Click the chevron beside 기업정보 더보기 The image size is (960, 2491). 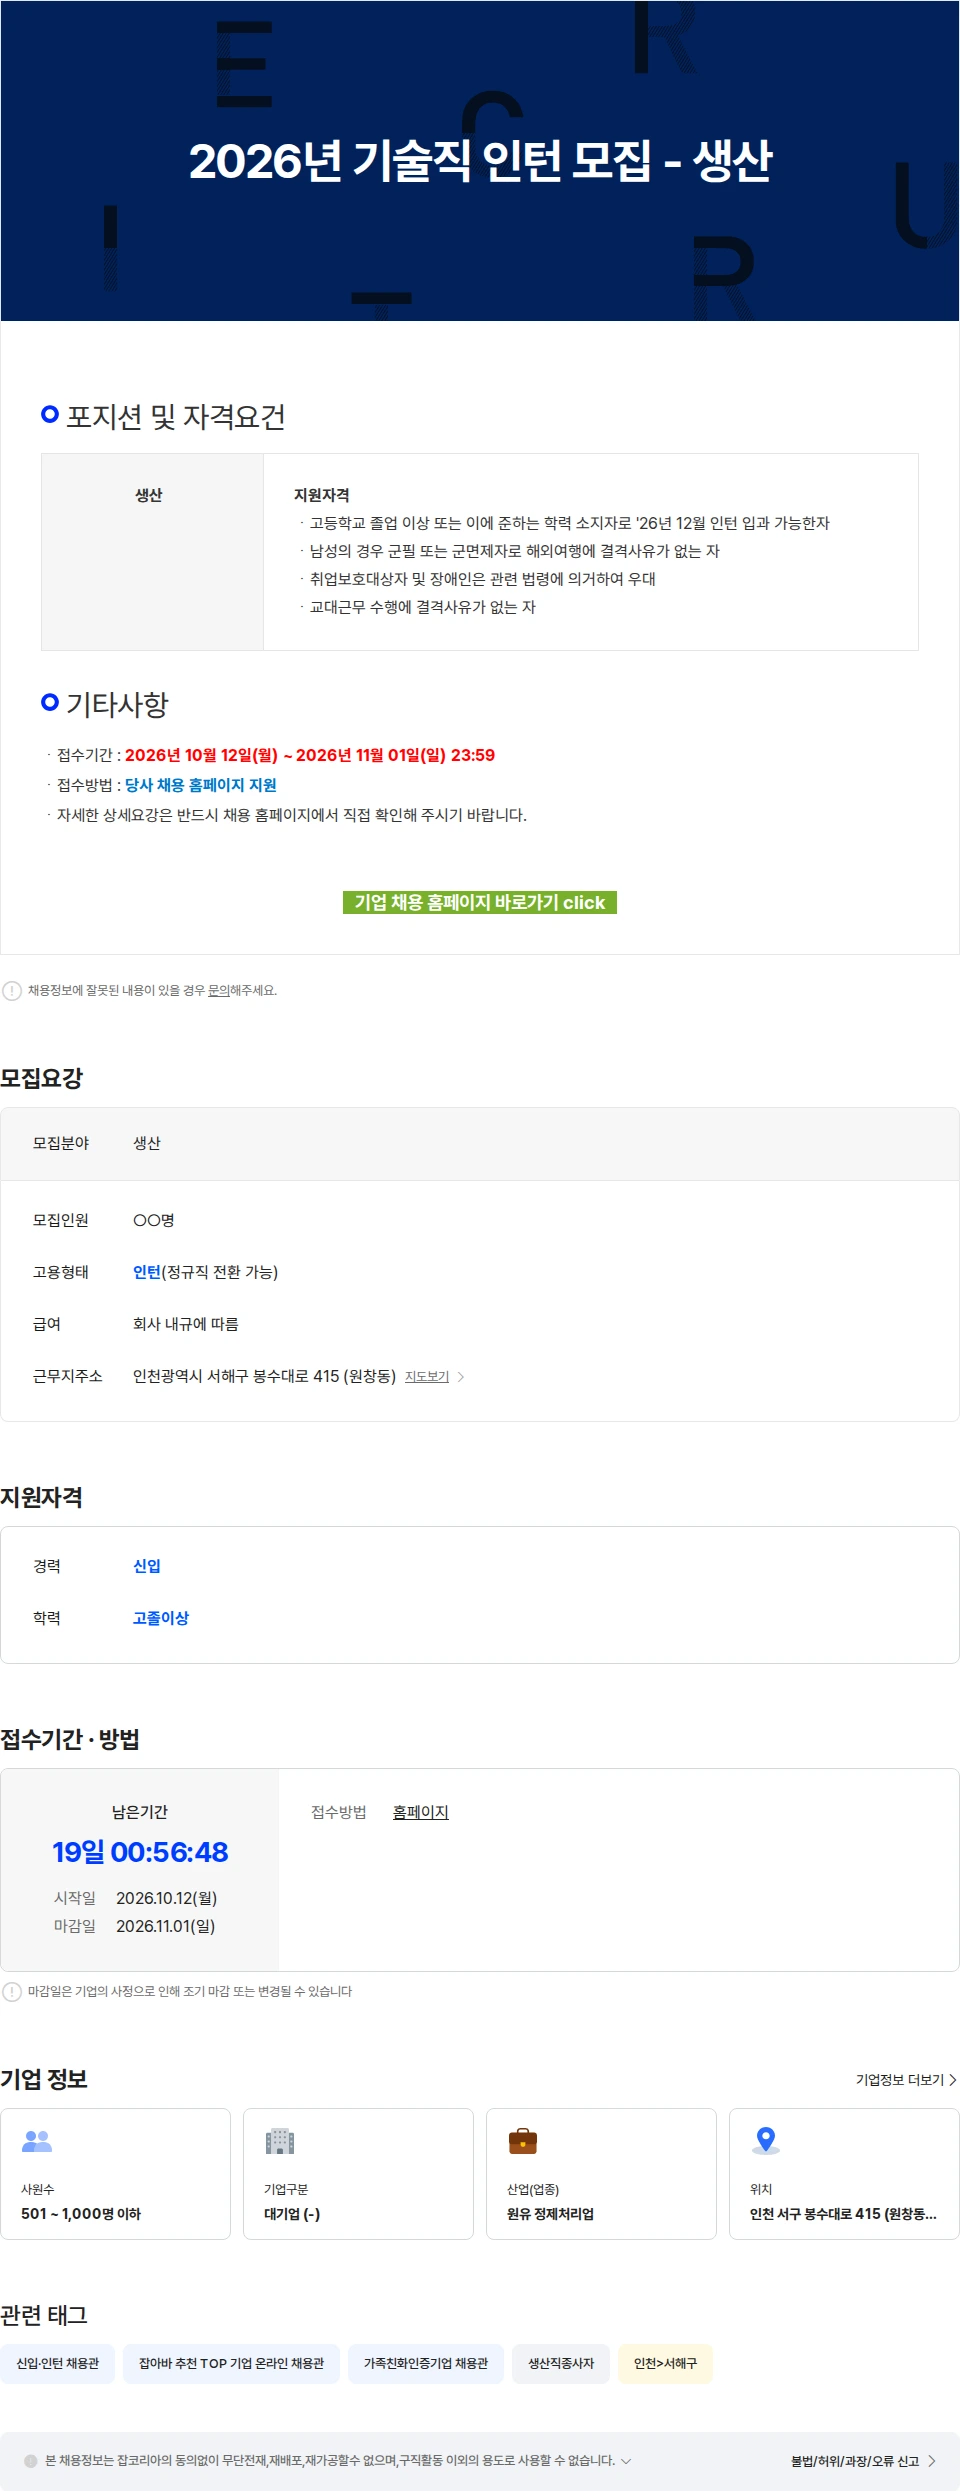tap(952, 2080)
